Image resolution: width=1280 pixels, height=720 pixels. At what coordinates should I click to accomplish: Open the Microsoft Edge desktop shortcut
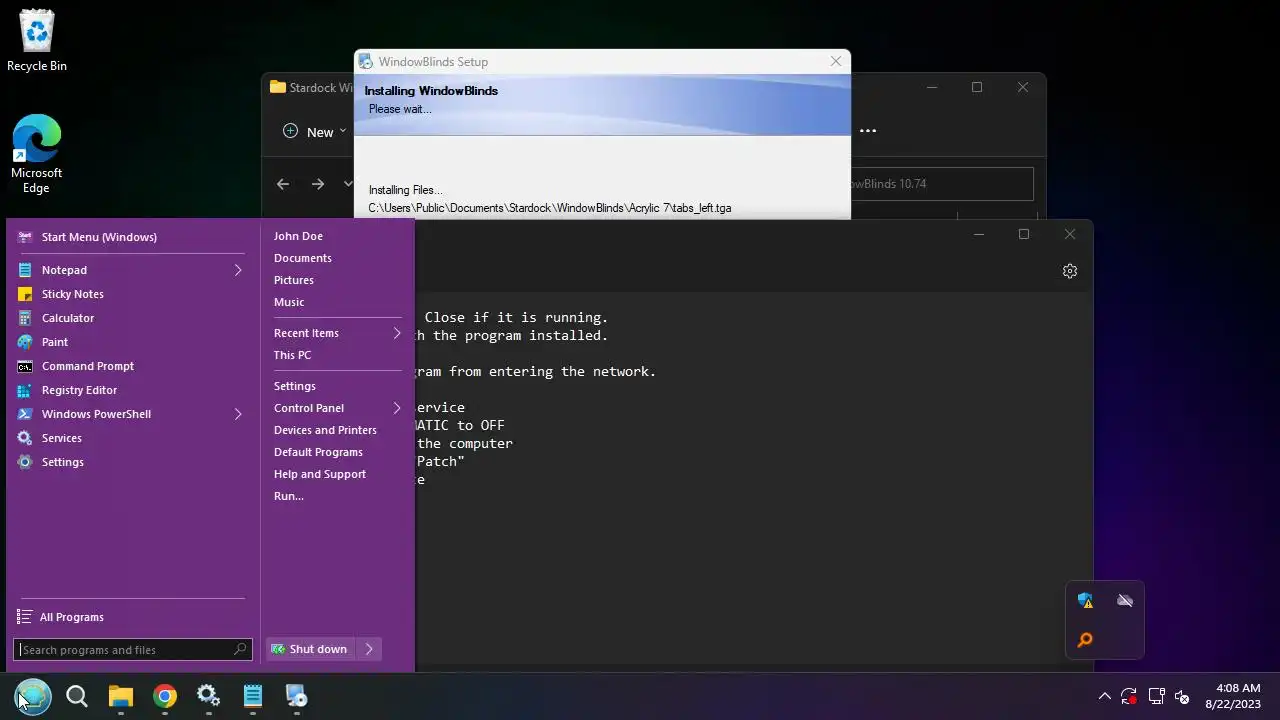click(37, 154)
